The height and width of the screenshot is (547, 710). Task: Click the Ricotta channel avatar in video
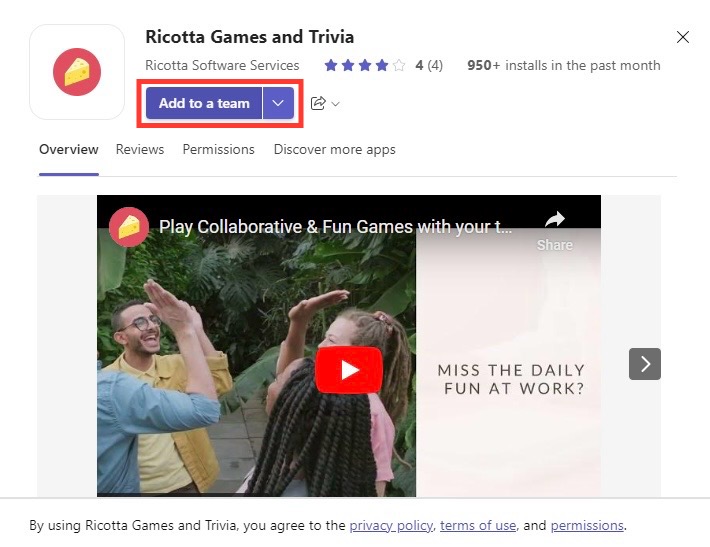[x=129, y=227]
